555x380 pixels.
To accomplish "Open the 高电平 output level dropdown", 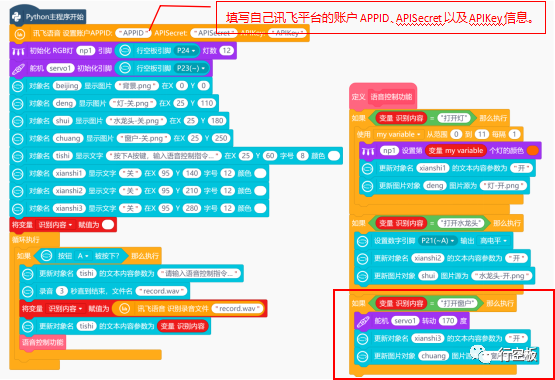I will point(493,241).
